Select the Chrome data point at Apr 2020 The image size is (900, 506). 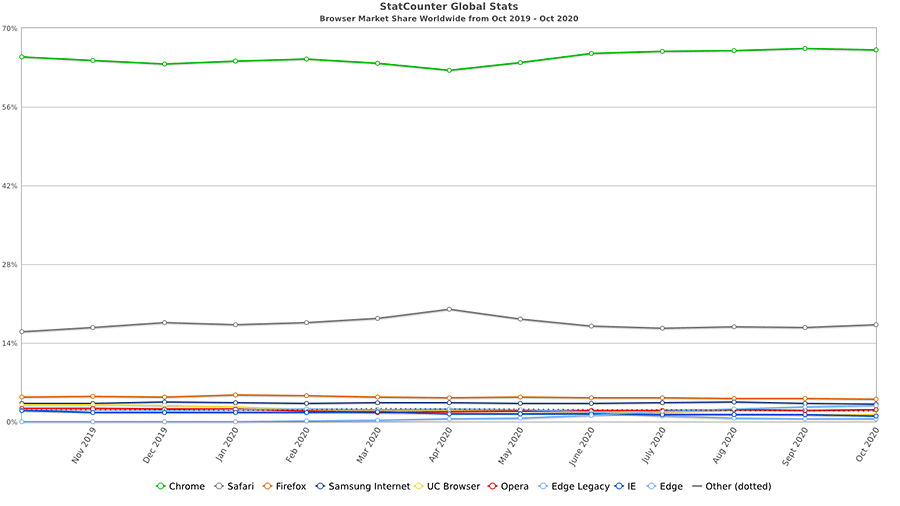coord(449,71)
